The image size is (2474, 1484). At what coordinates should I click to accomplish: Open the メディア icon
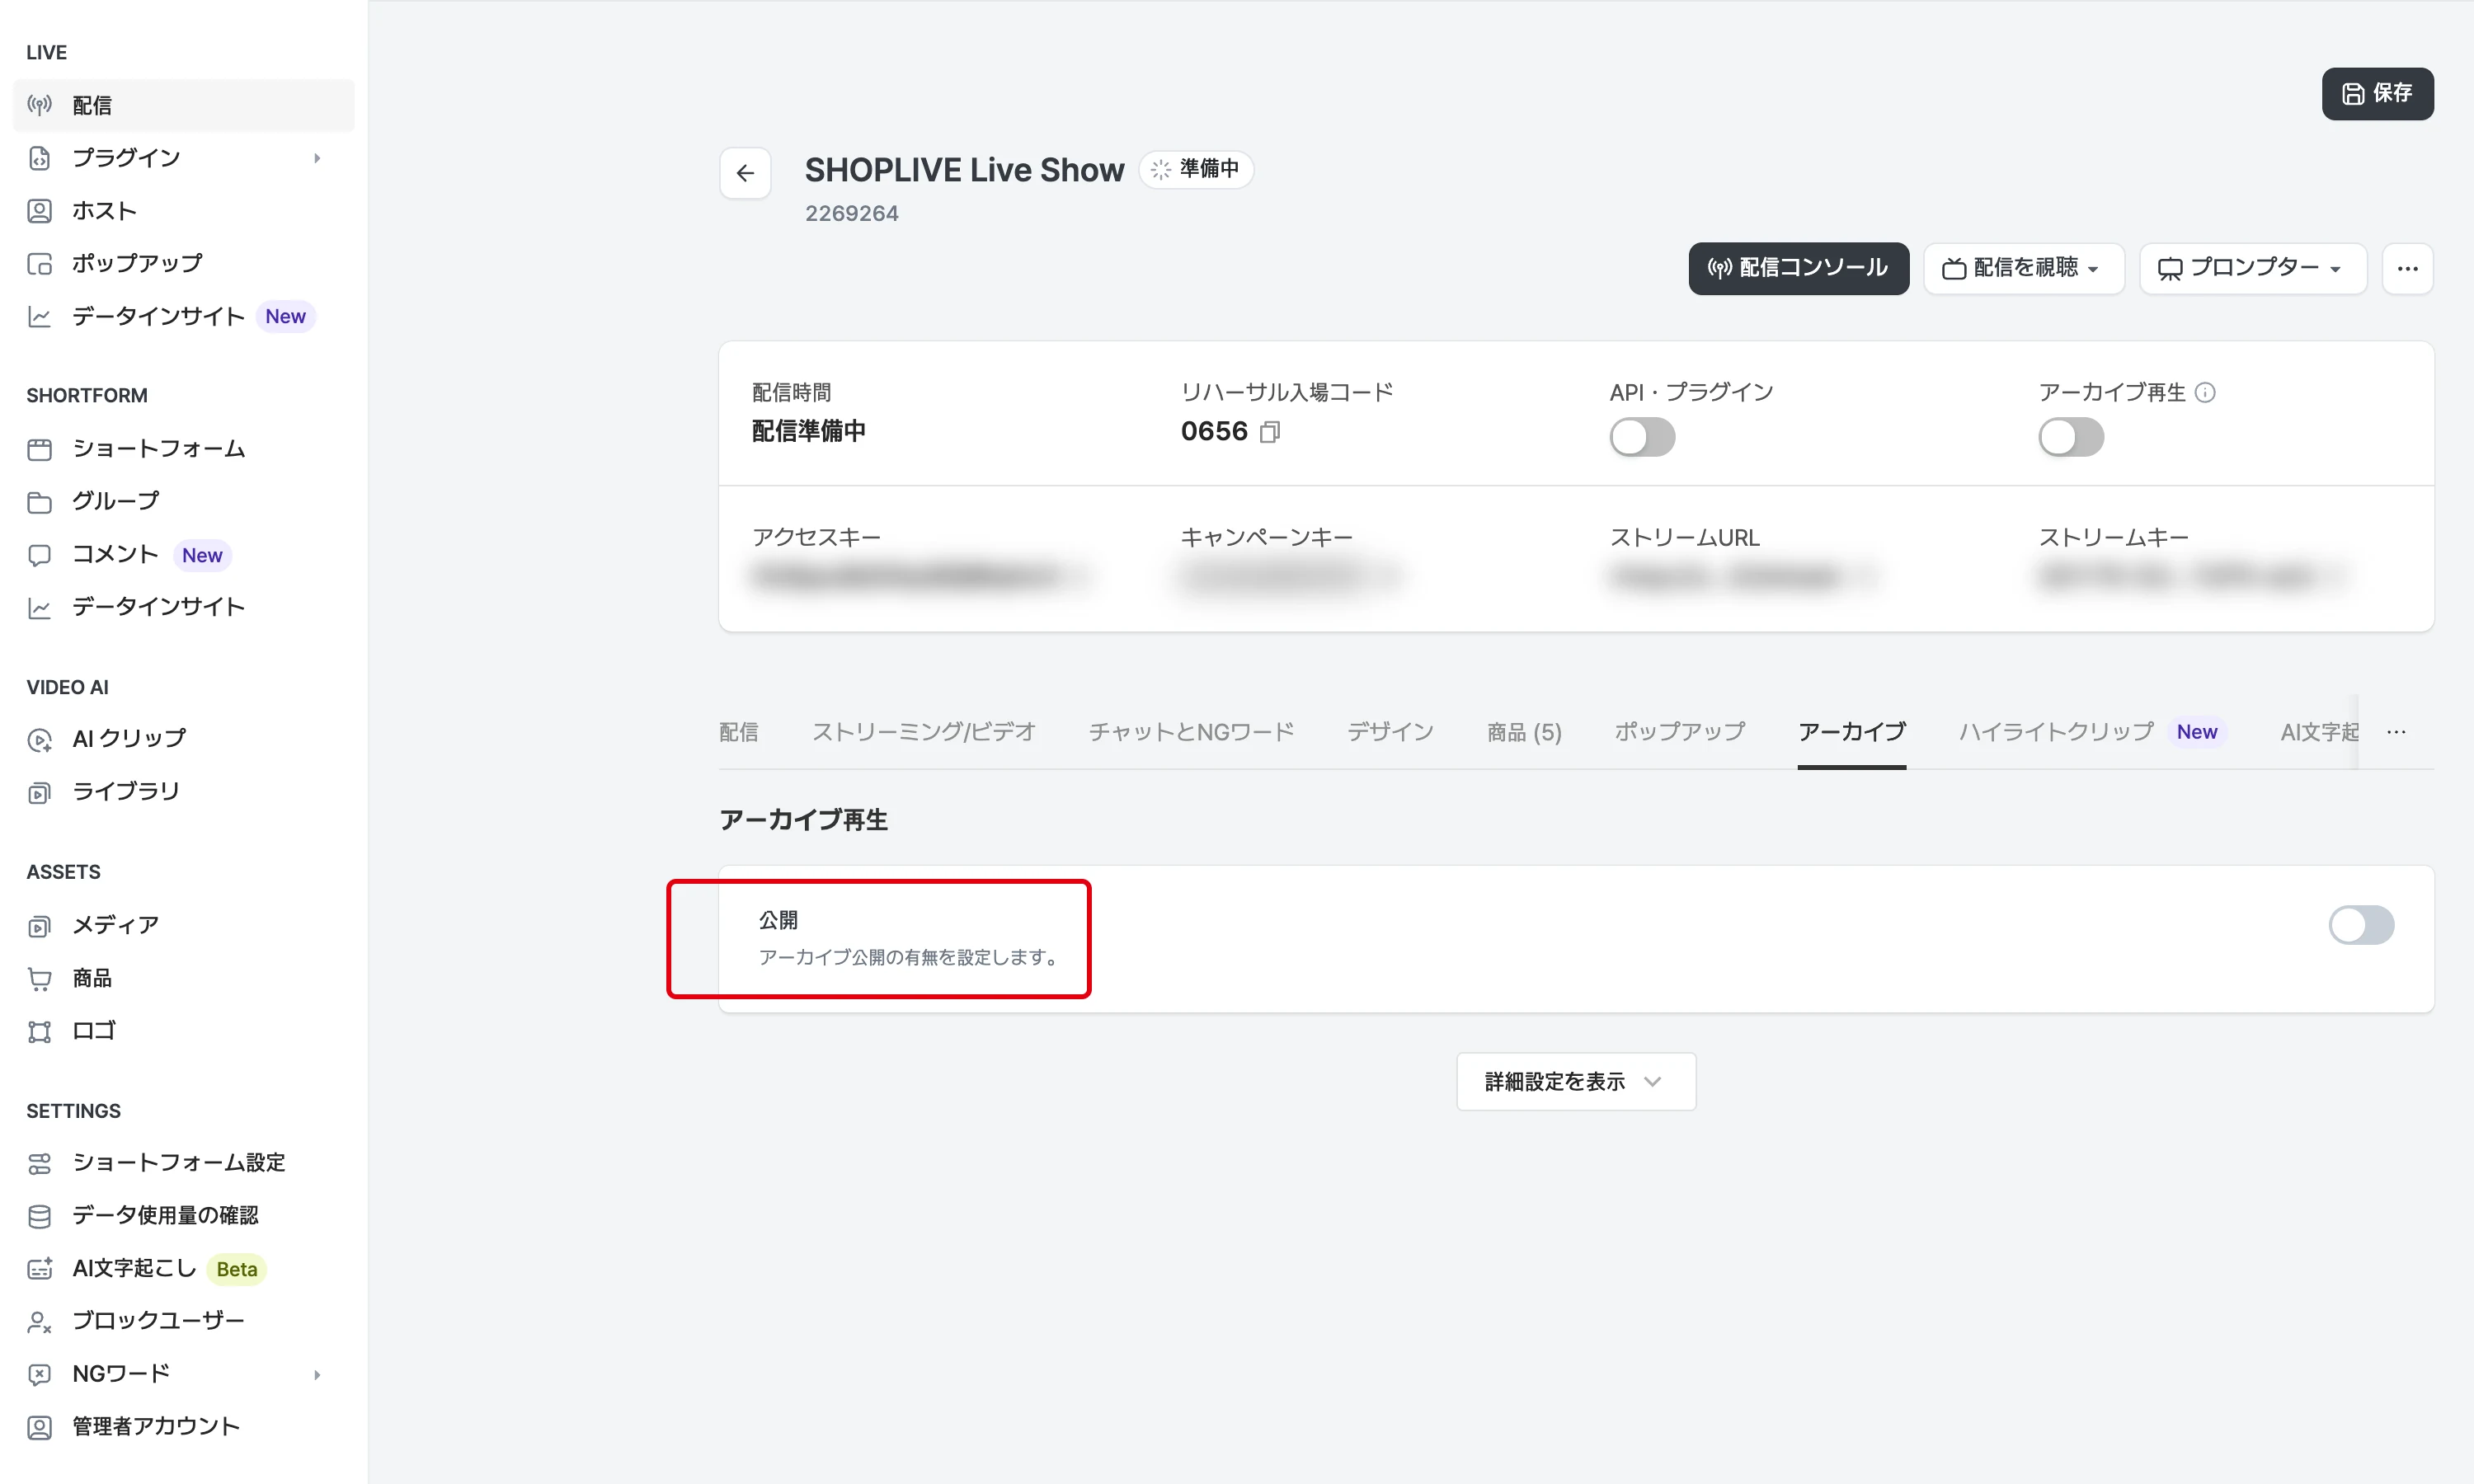click(x=39, y=926)
